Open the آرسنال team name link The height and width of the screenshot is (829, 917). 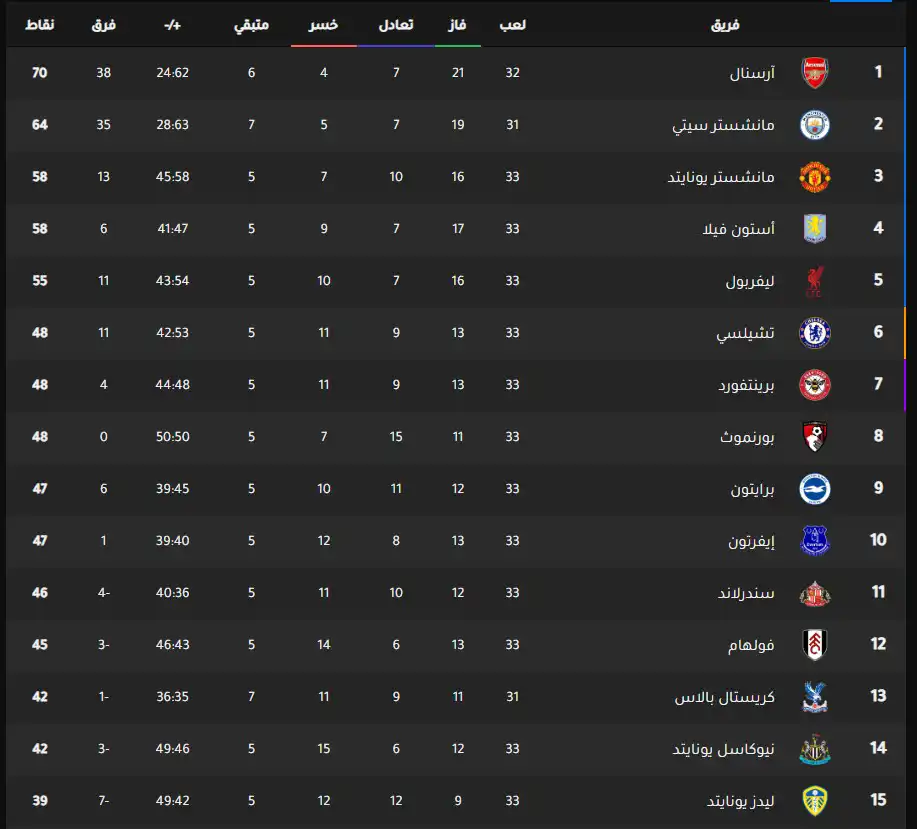(753, 73)
